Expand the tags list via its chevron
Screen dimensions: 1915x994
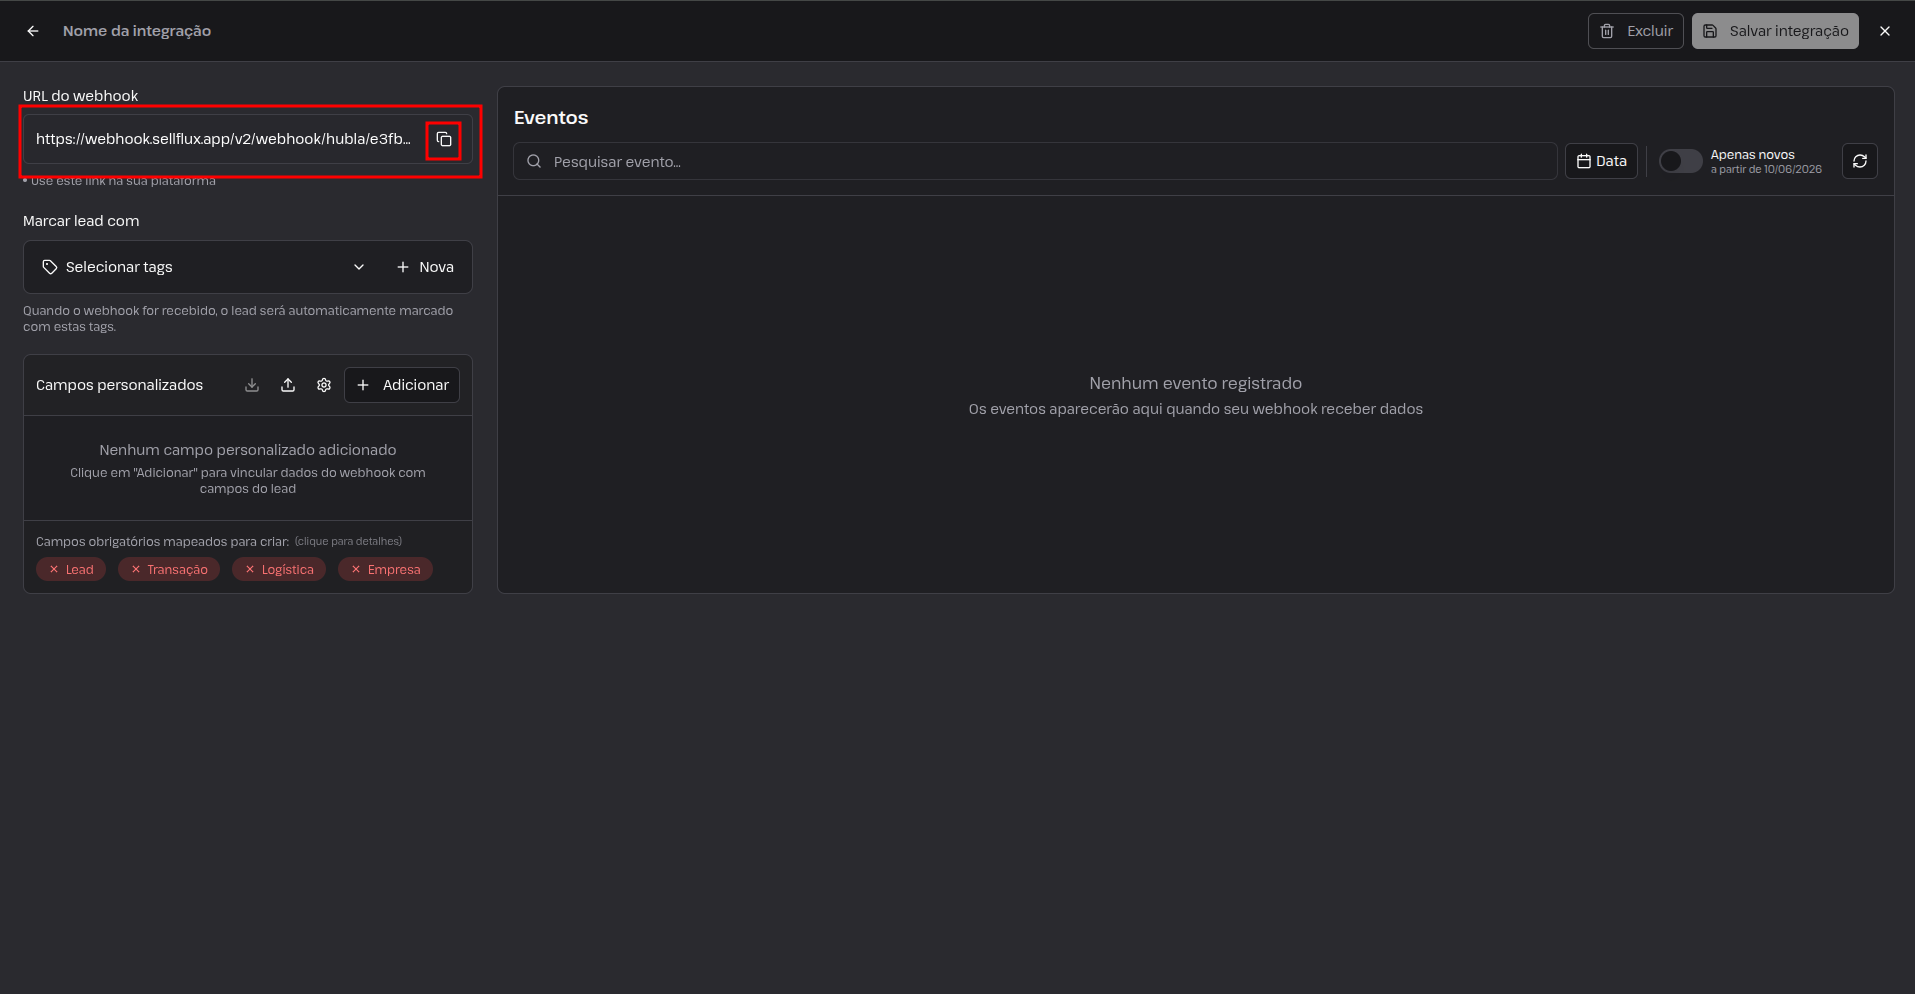[x=359, y=267]
